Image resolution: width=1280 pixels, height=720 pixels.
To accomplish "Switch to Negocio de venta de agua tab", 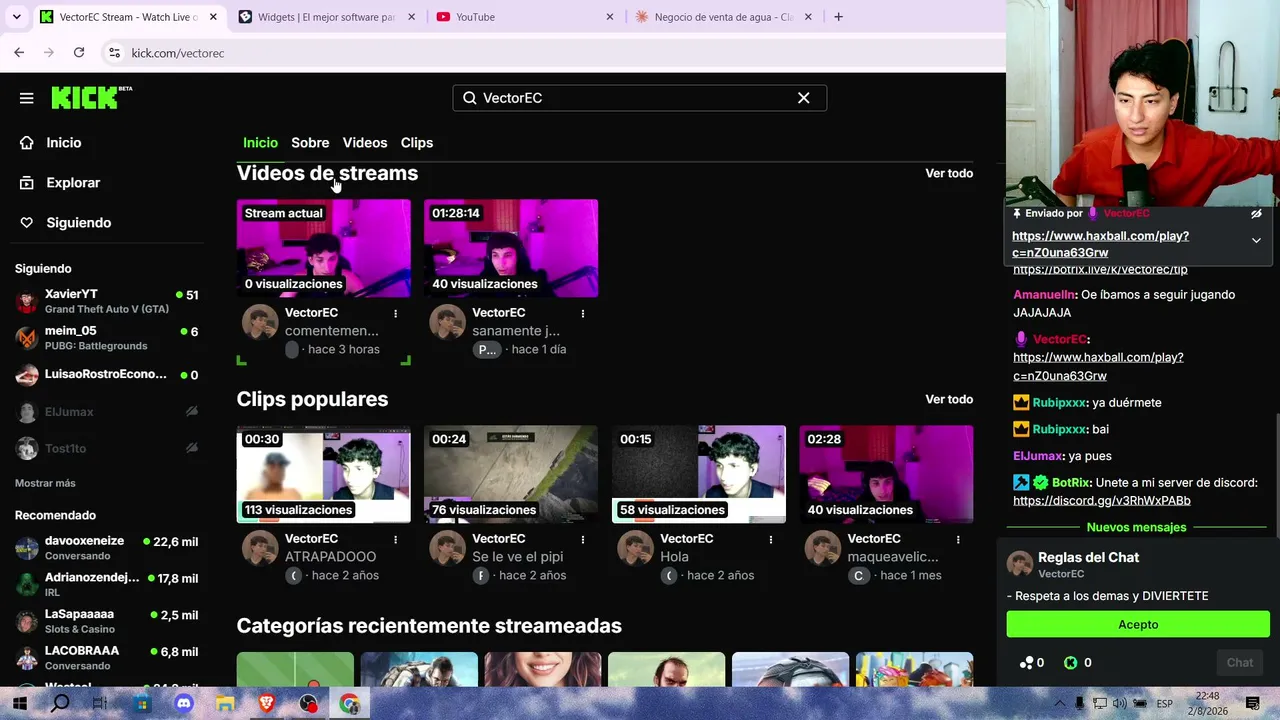I will point(724,17).
